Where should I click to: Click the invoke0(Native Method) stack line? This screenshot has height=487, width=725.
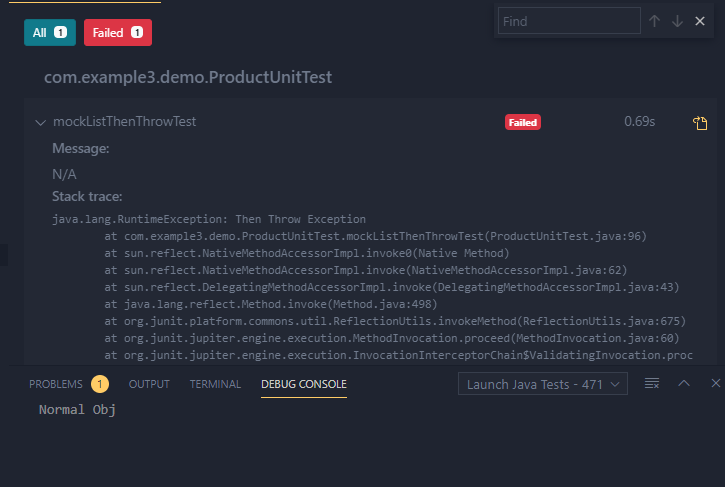tap(307, 253)
